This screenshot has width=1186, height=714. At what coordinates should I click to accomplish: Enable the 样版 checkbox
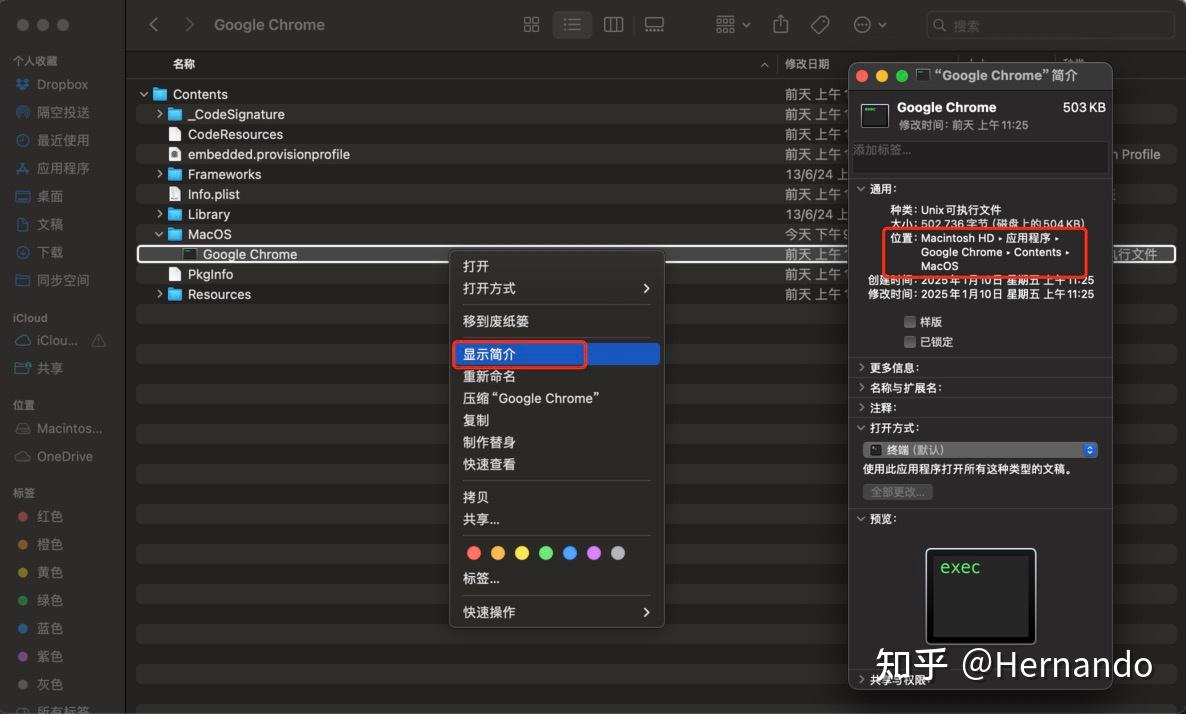[x=910, y=322]
